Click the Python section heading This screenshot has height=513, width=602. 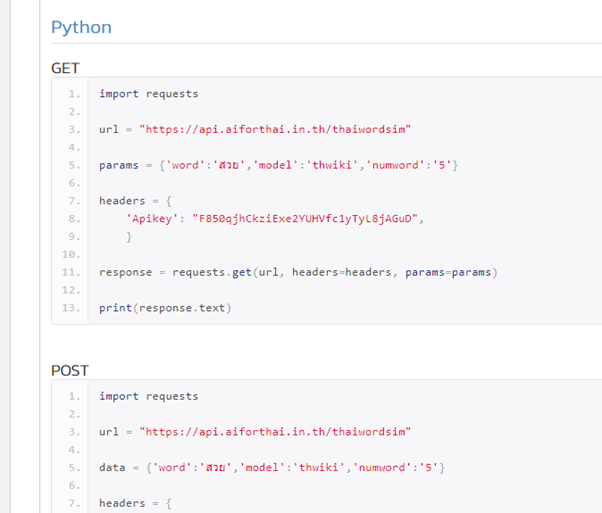pos(81,28)
